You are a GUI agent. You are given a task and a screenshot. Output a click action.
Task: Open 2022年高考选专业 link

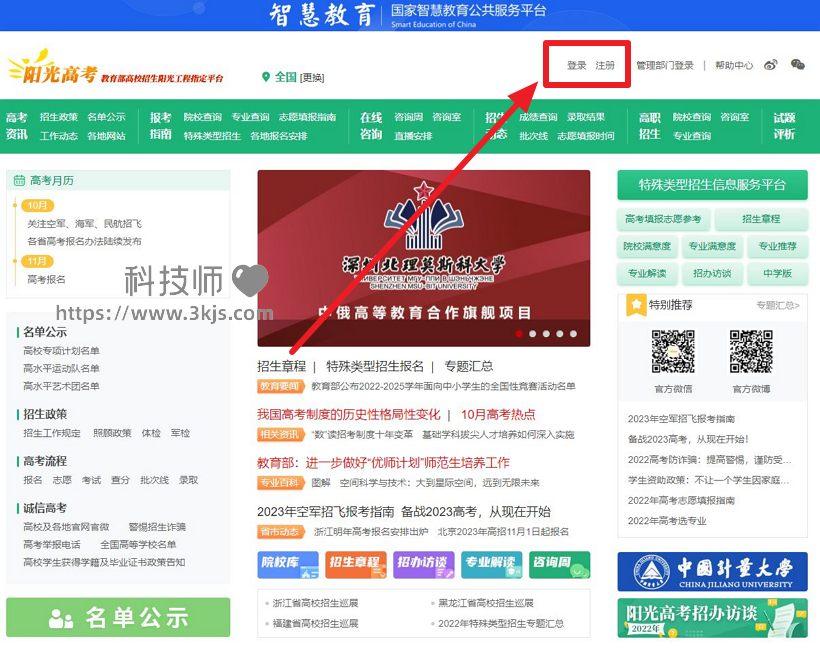tap(667, 521)
